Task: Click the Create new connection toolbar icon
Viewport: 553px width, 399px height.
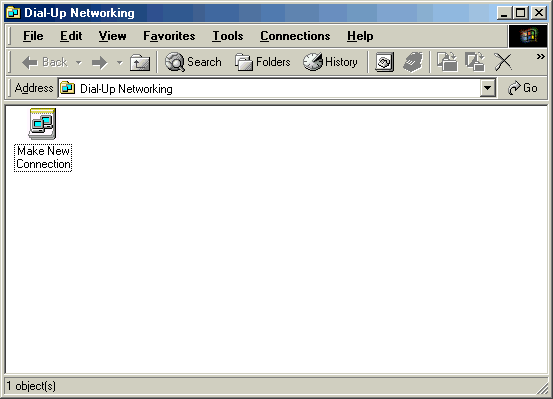Action: (x=384, y=62)
